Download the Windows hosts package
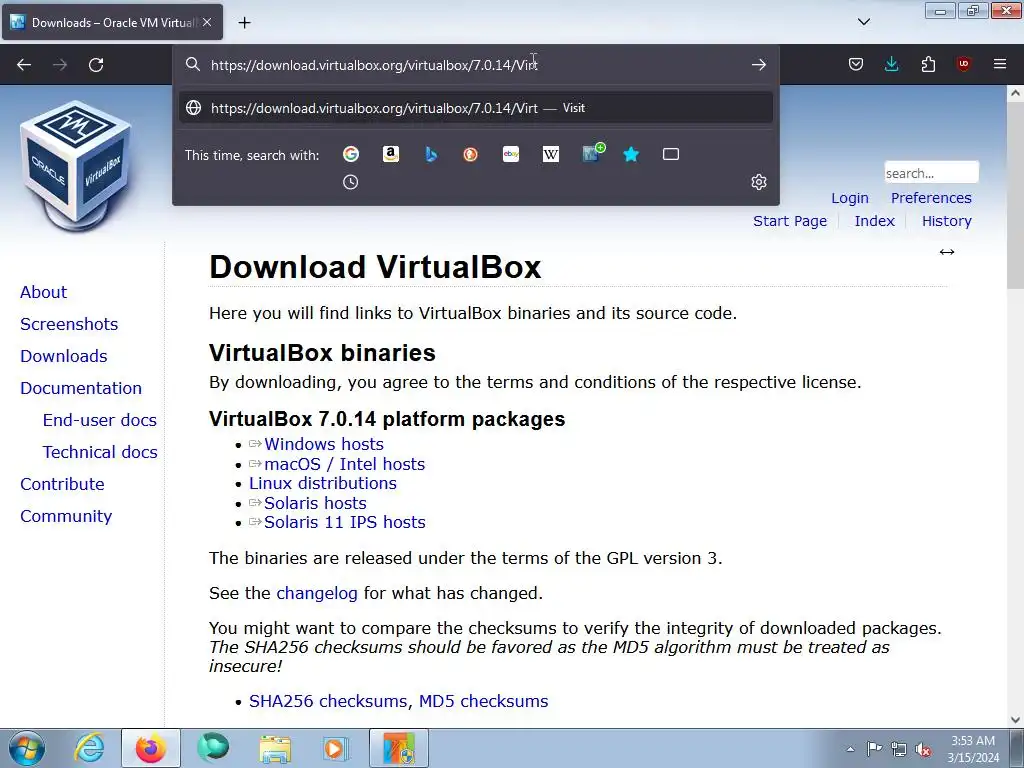1024x768 pixels. (324, 444)
